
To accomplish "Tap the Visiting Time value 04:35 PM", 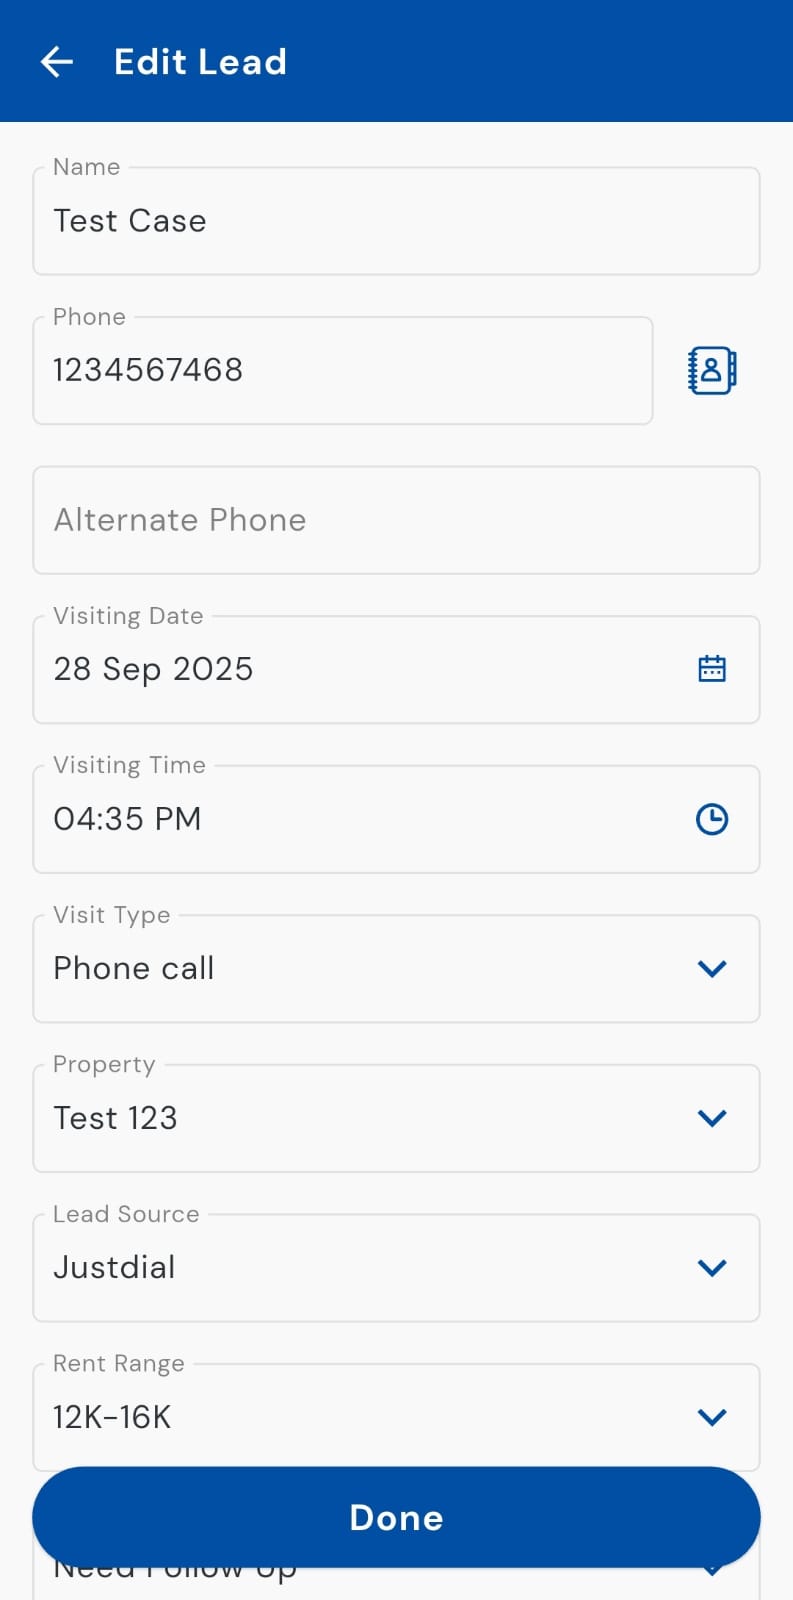I will click(x=128, y=819).
